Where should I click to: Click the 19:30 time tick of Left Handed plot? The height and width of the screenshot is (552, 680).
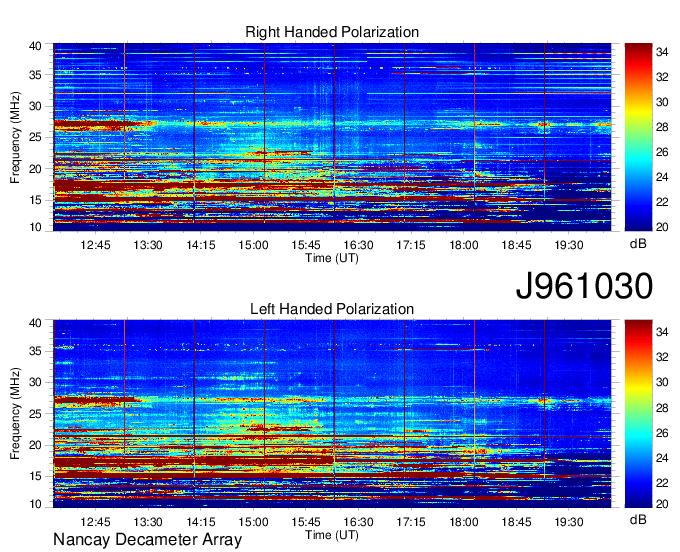569,522
